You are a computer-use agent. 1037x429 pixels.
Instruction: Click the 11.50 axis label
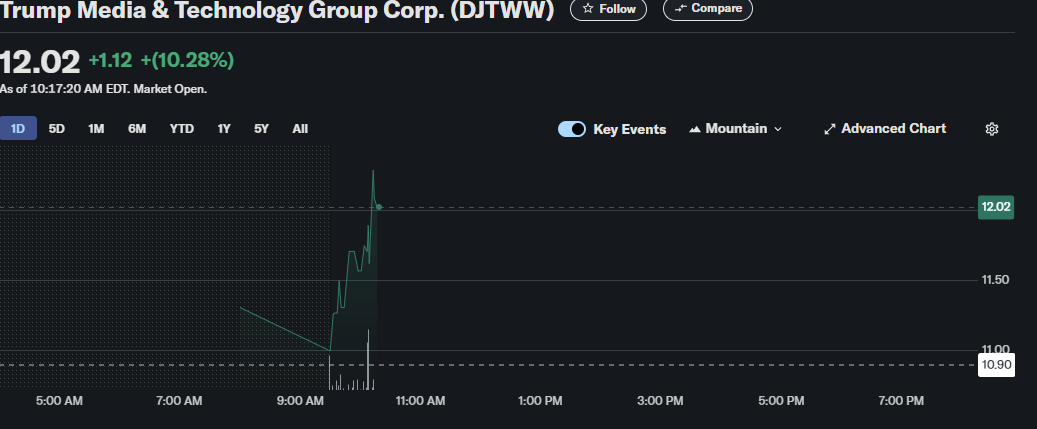coord(995,280)
